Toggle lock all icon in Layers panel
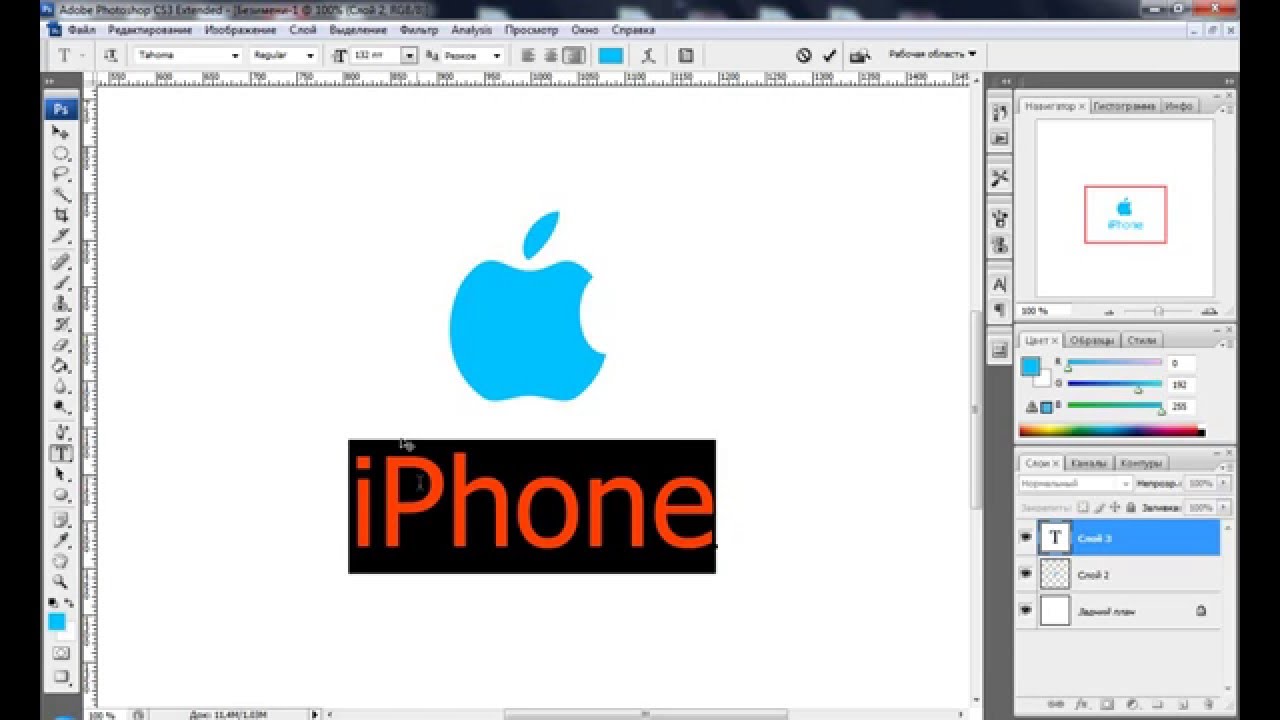Image resolution: width=1280 pixels, height=720 pixels. pos(1133,507)
